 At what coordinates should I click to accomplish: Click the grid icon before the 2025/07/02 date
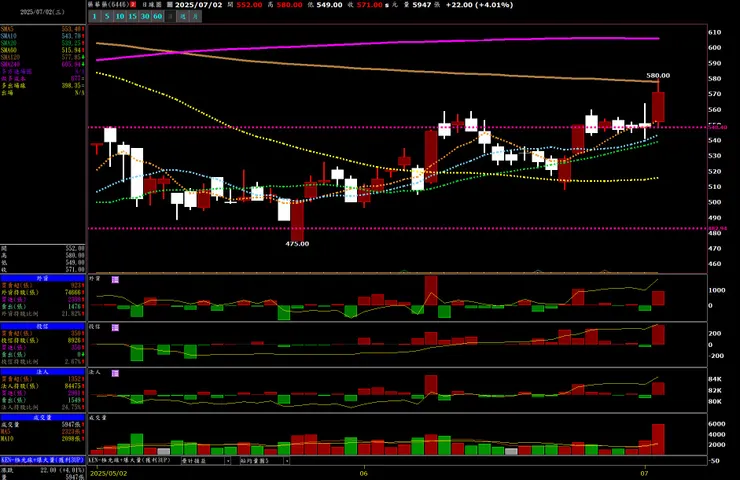pyautogui.click(x=170, y=5)
